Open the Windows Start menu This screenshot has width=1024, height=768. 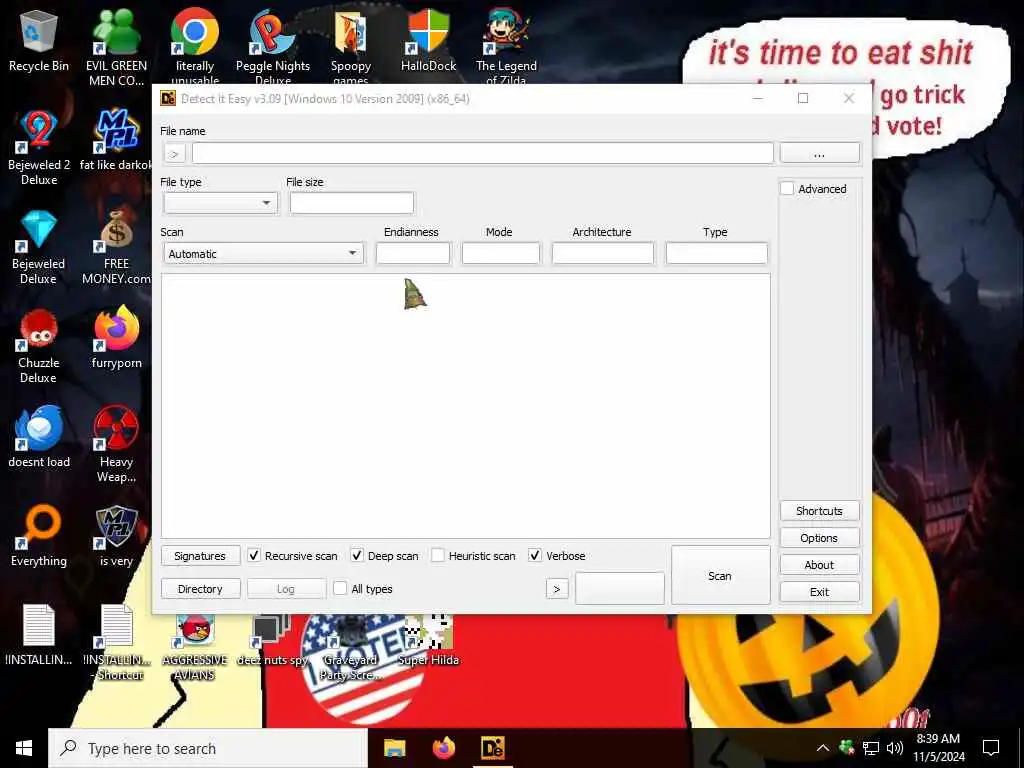tap(24, 748)
